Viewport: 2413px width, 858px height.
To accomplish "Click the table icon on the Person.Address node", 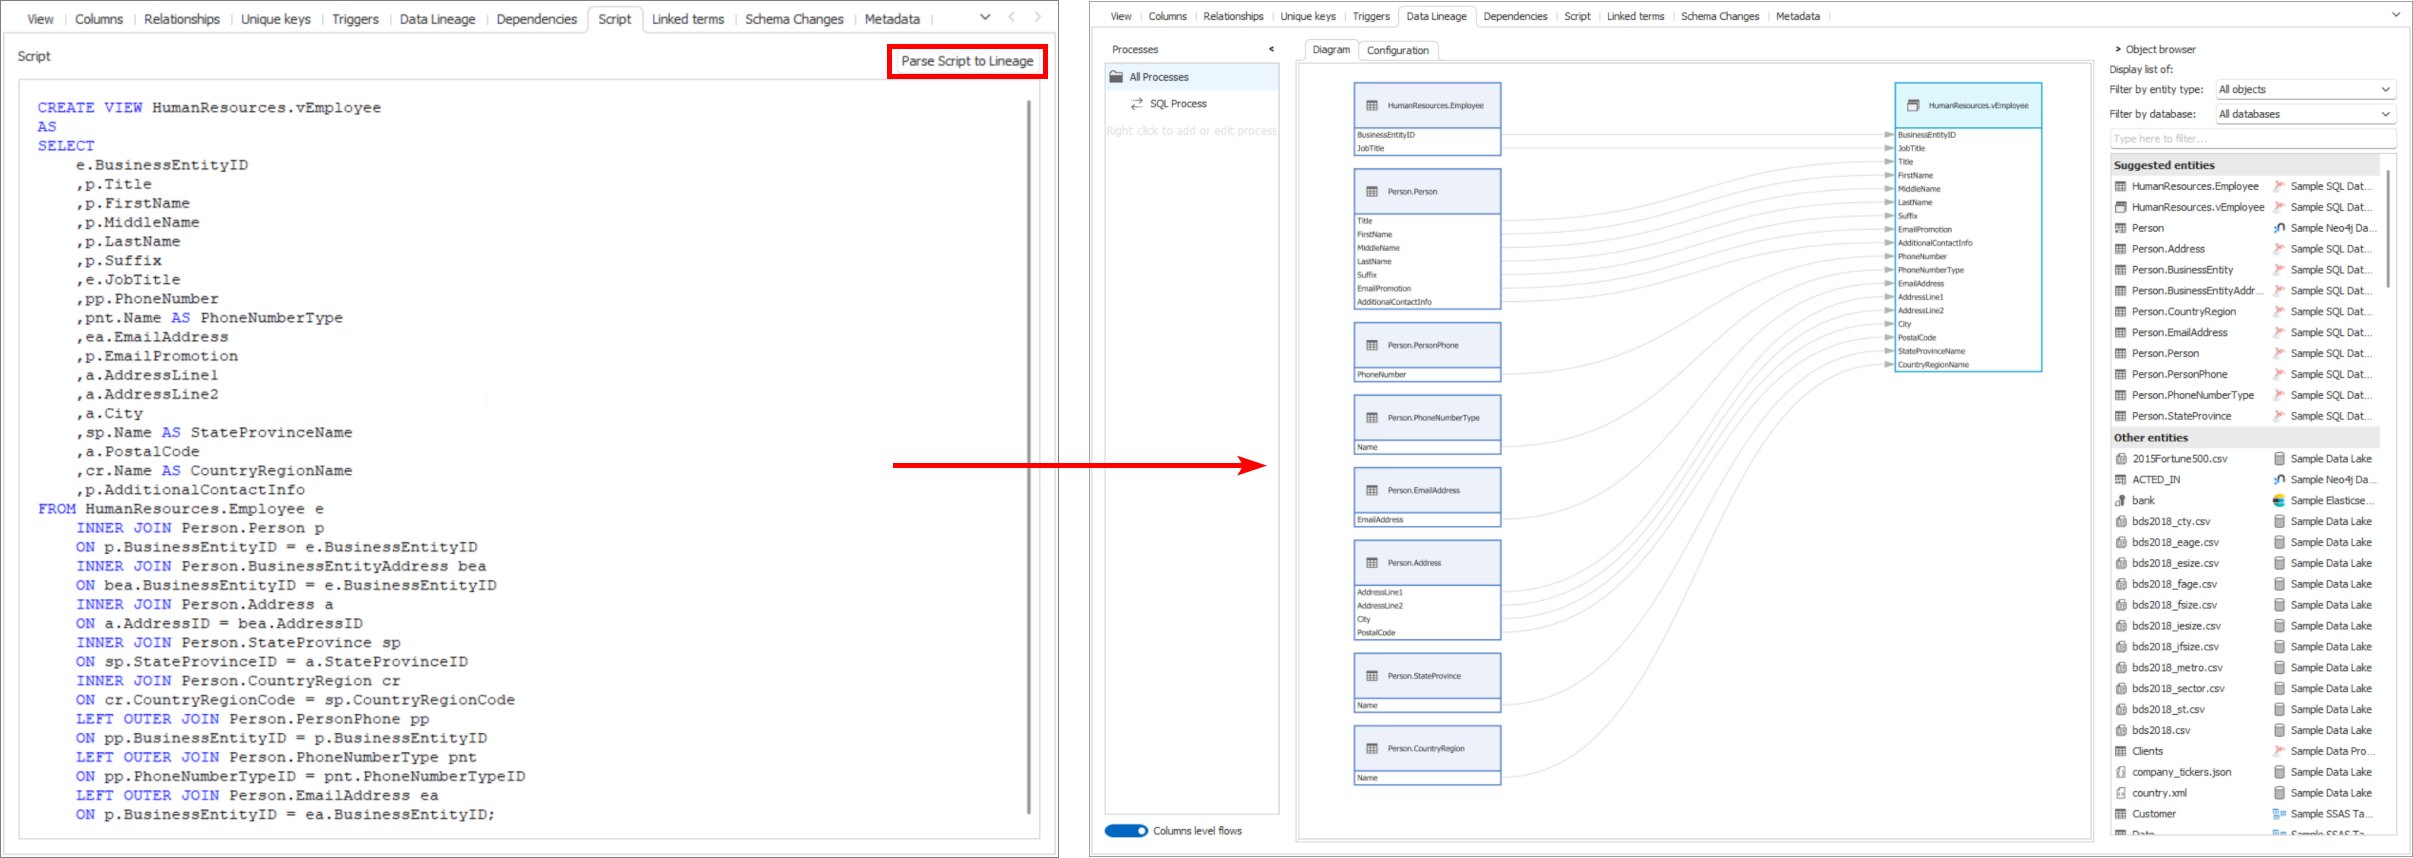I will (x=1372, y=563).
